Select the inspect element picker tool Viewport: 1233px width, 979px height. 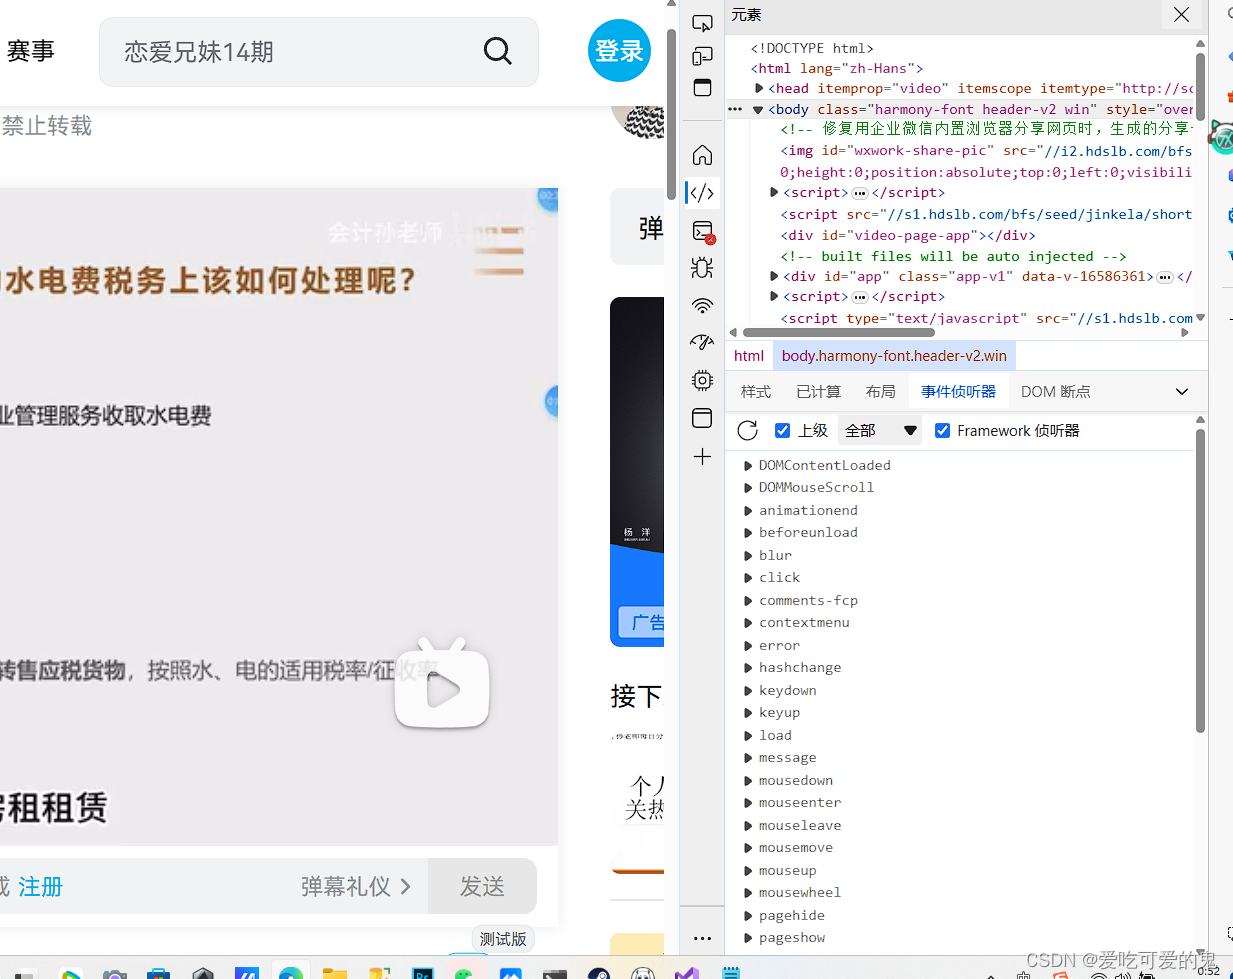[702, 23]
